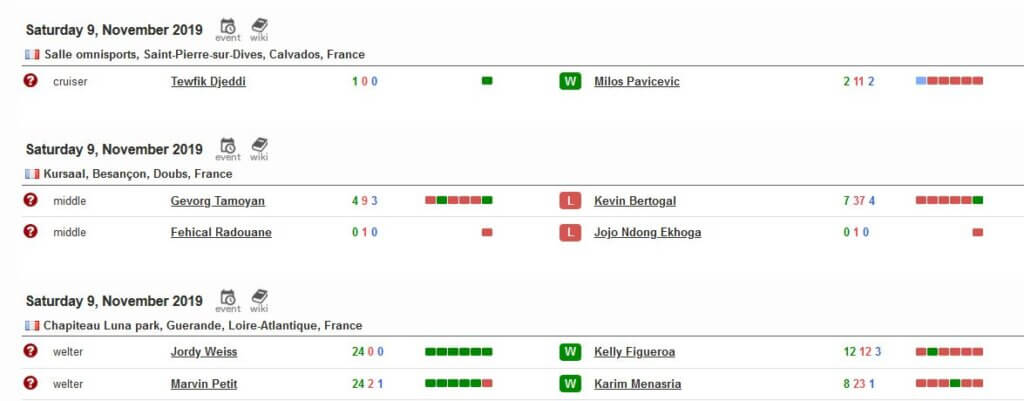Open the wiki icon for Saint-Pierre-sur-Dives card
This screenshot has width=1024, height=401.
[259, 30]
